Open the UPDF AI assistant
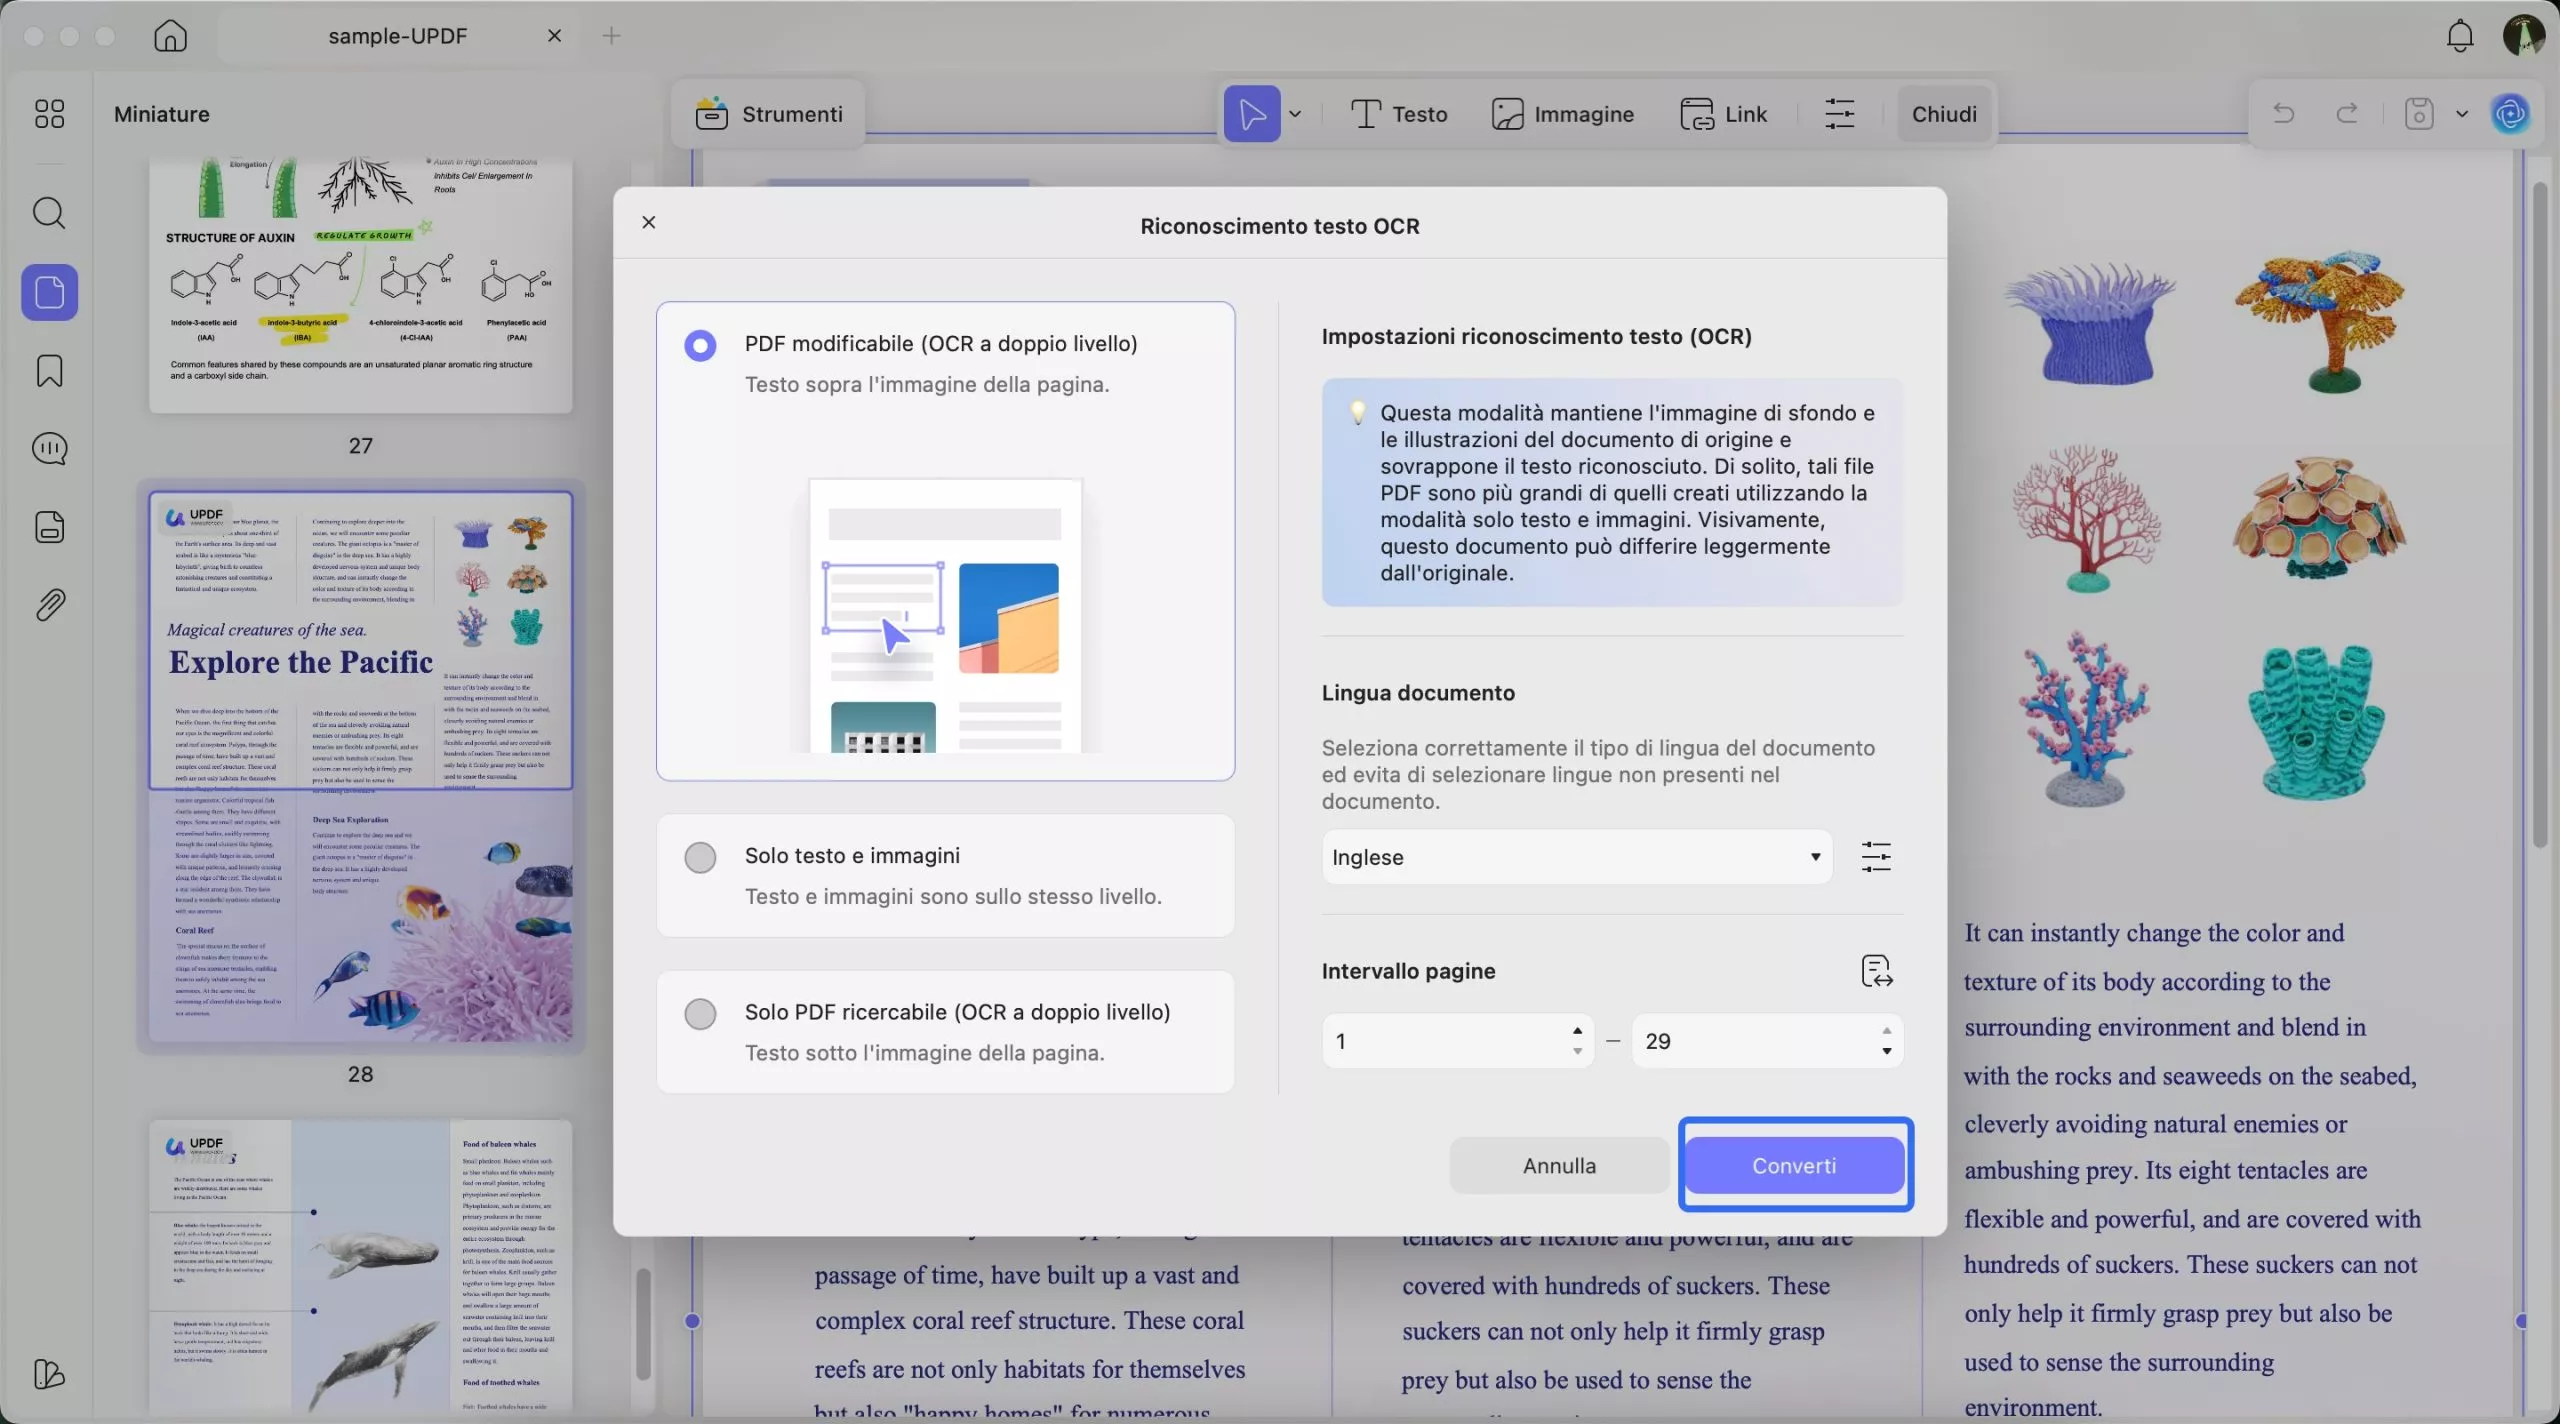 (2510, 113)
